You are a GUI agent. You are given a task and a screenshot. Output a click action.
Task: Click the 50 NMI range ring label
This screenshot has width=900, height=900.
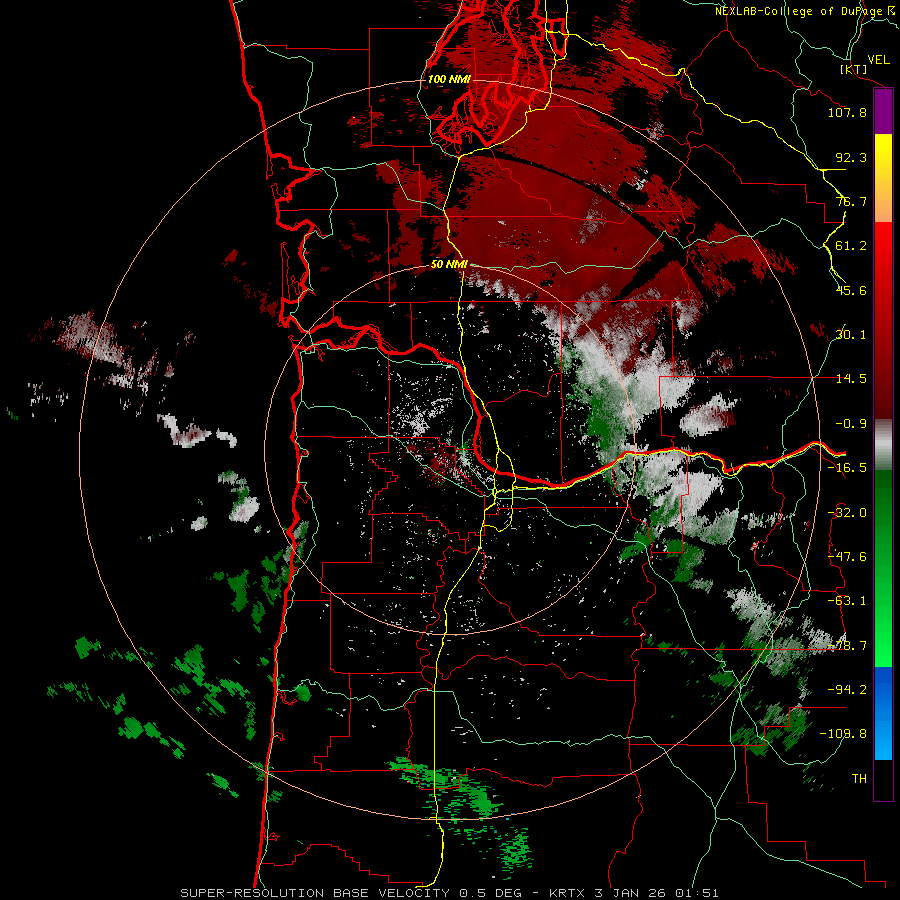point(449,264)
